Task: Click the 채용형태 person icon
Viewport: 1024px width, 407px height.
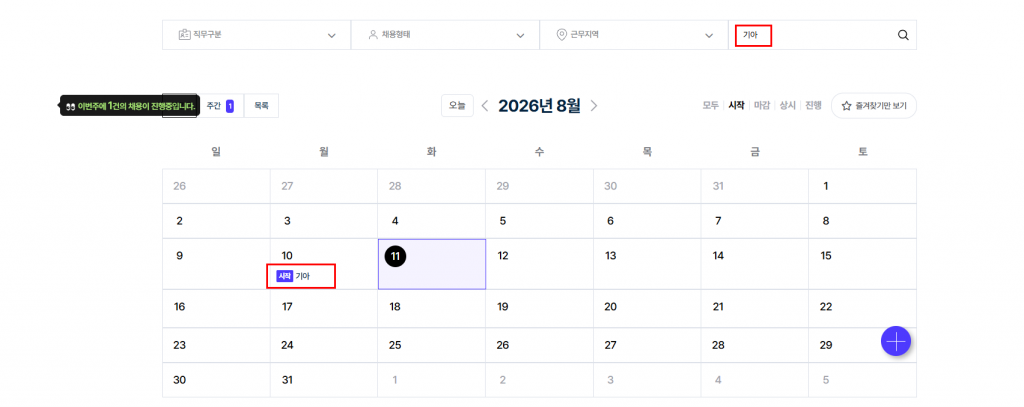Action: (x=373, y=35)
